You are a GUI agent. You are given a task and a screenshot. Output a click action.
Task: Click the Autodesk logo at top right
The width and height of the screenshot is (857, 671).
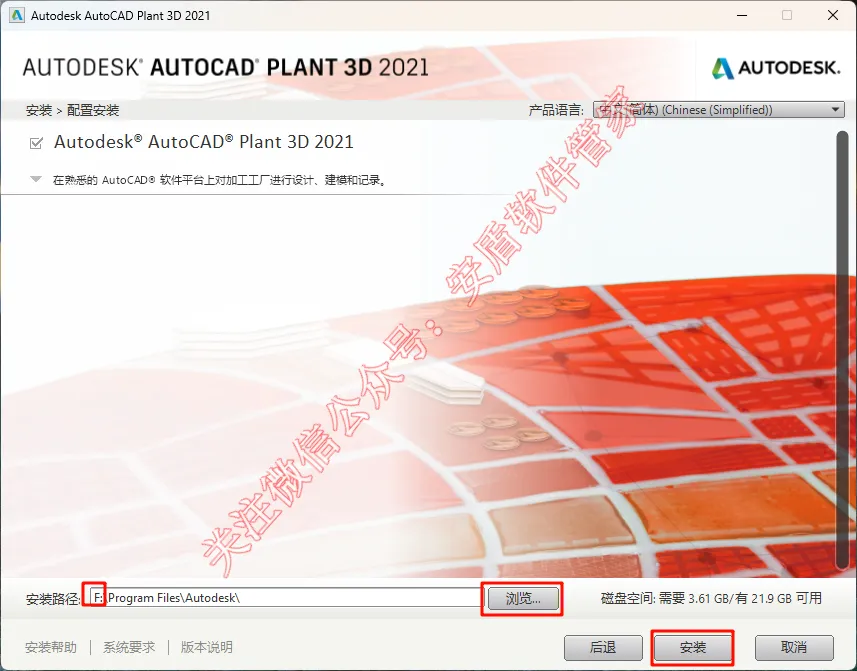coord(776,68)
